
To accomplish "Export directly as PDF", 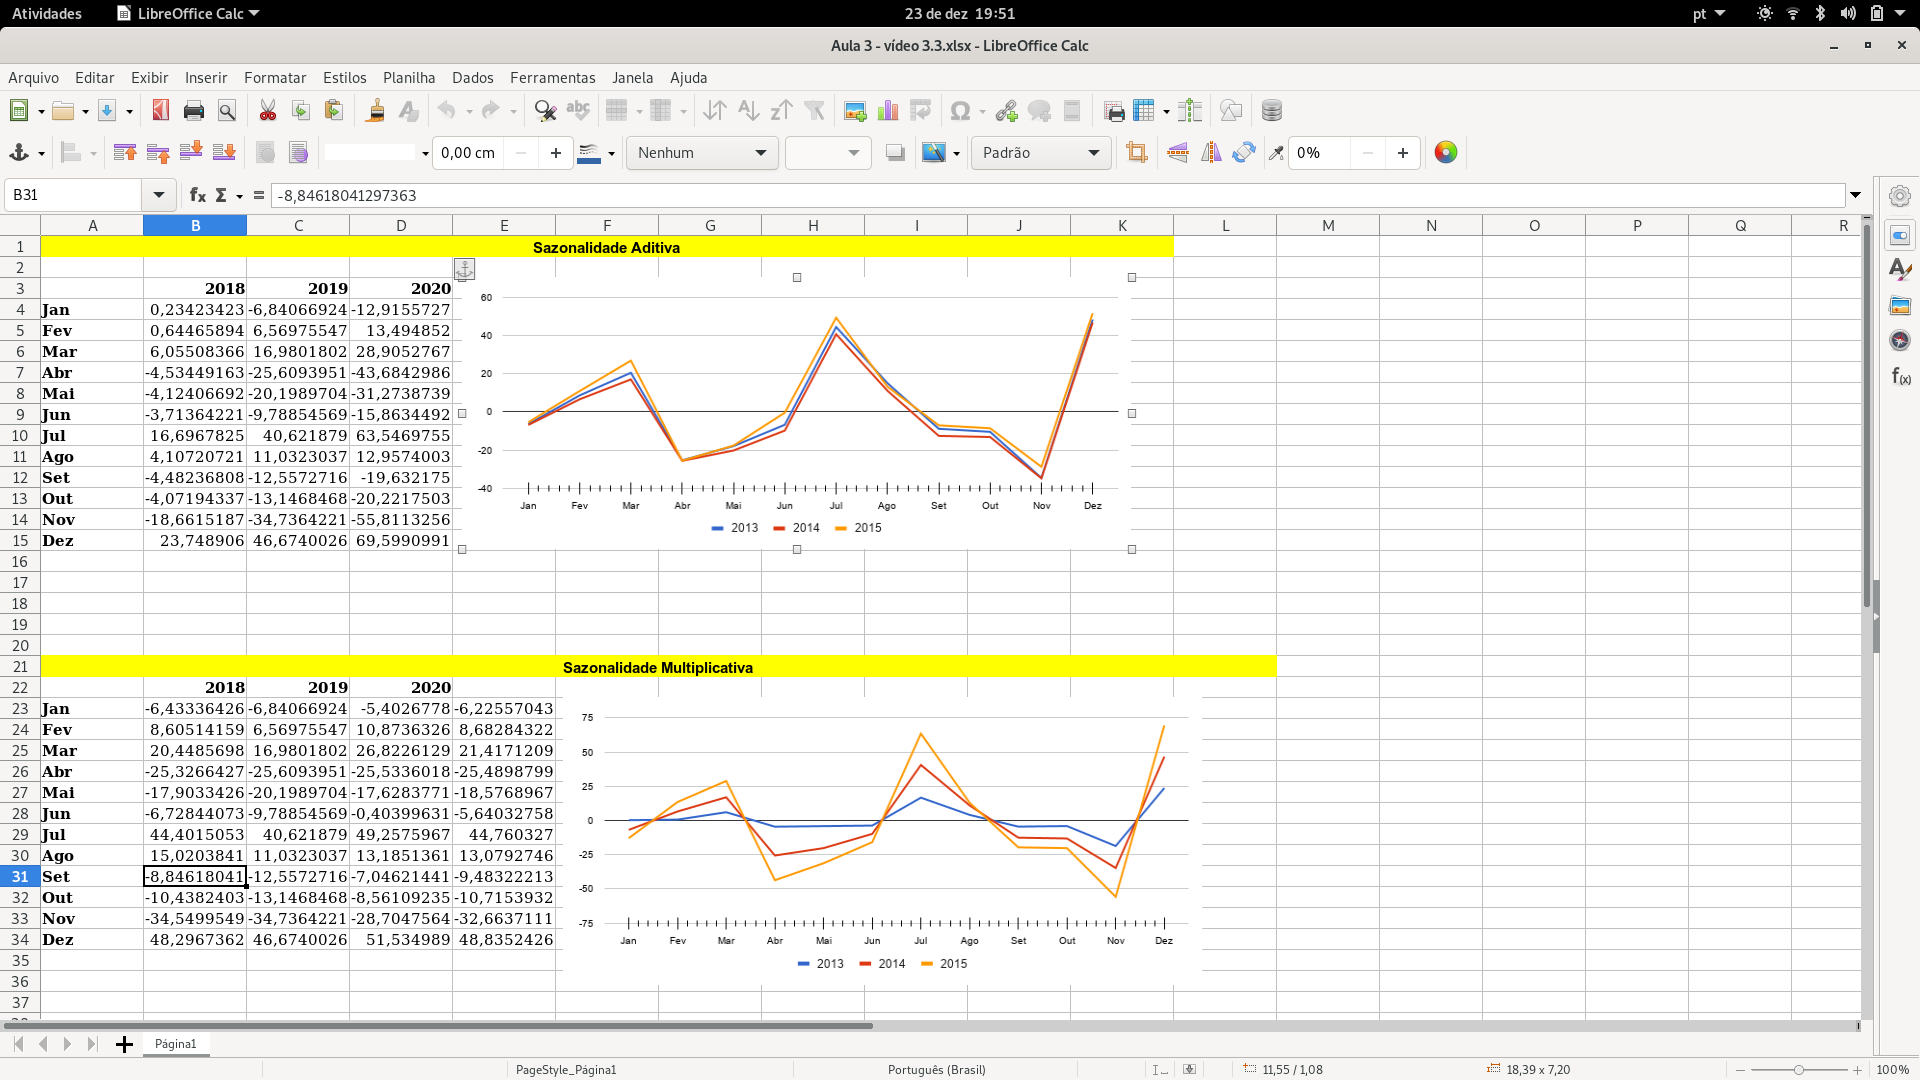I will click(160, 111).
